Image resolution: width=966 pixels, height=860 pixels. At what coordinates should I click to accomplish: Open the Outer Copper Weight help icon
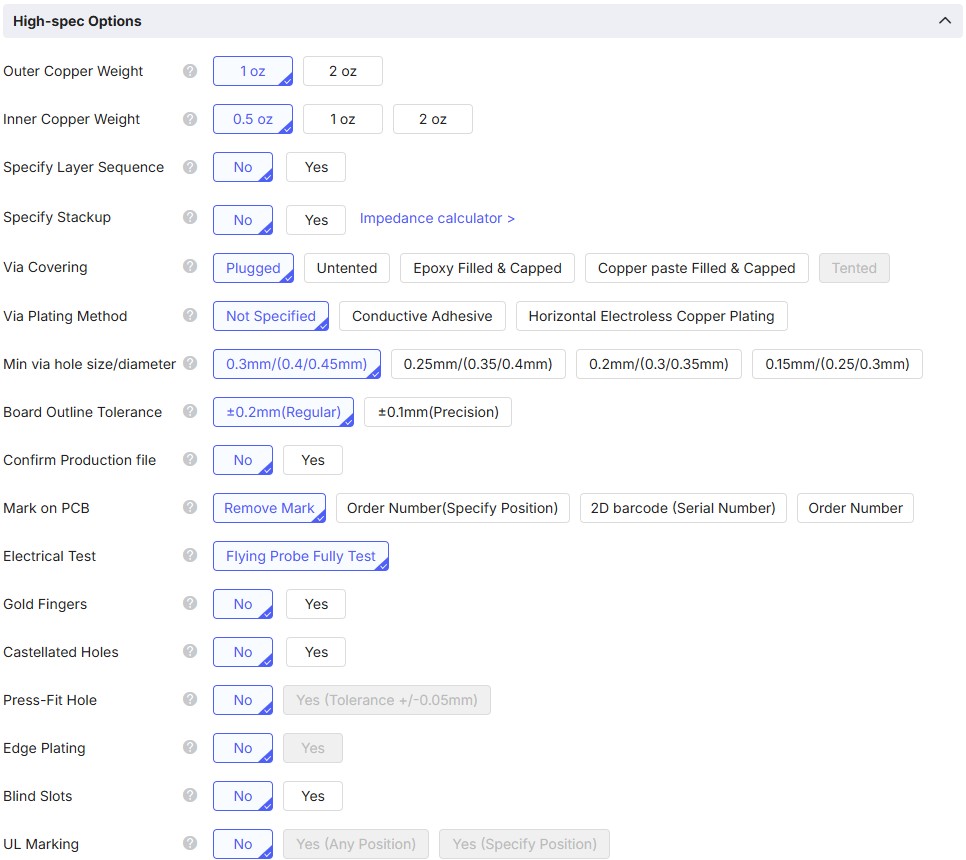189,70
